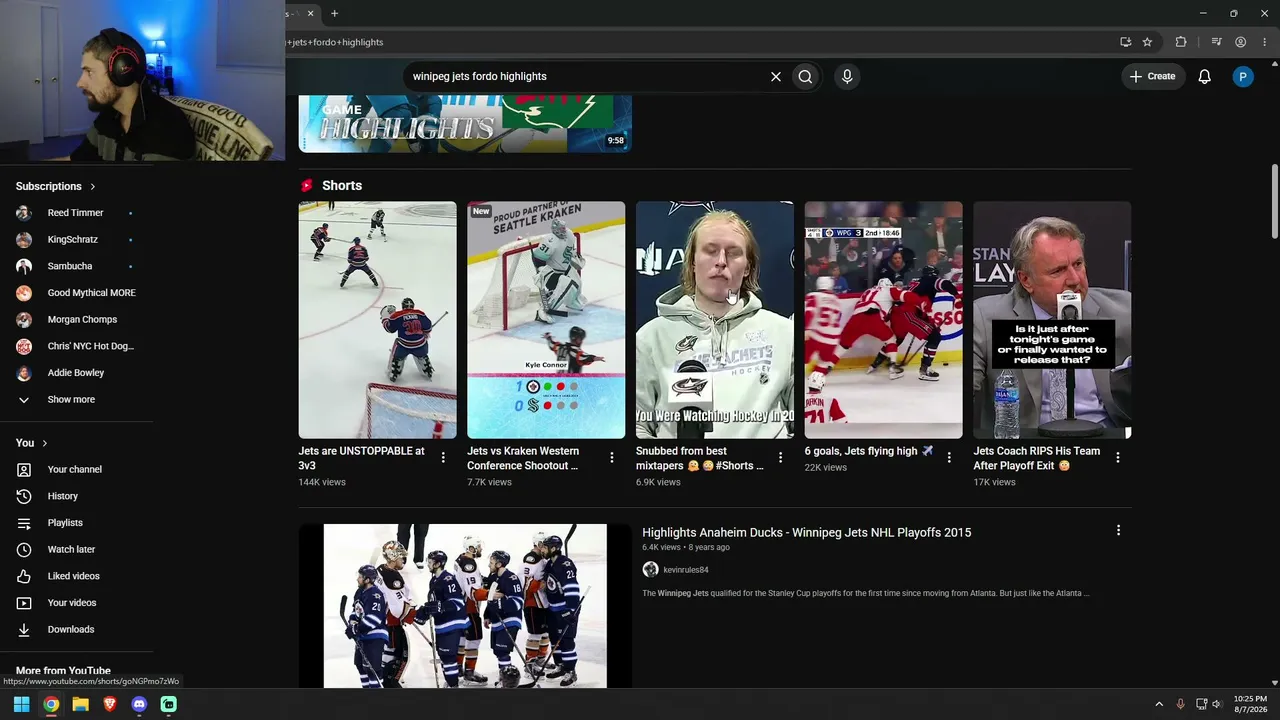
Task: Open the Chrome three-dot menu
Action: 1264,42
